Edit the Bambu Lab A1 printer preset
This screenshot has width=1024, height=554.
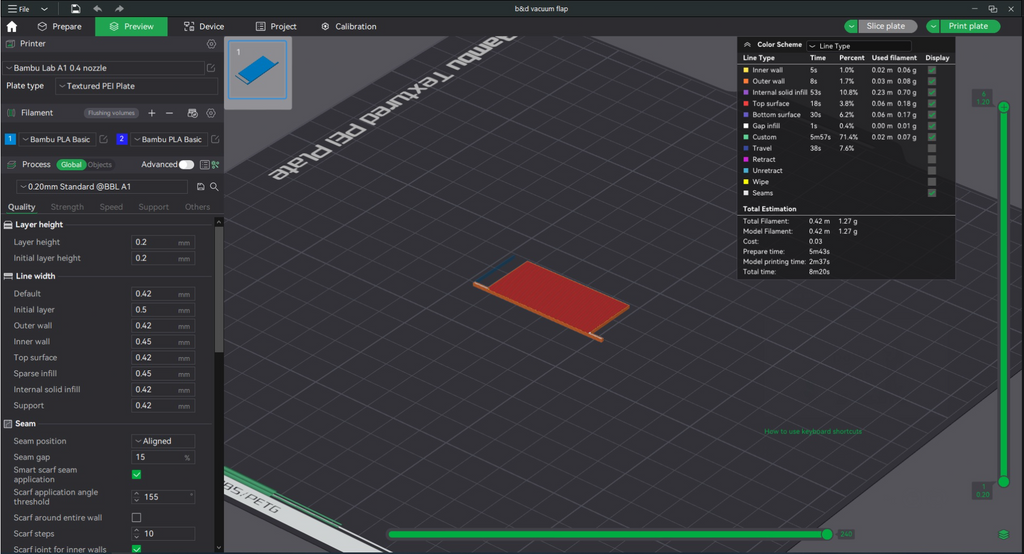pos(211,68)
